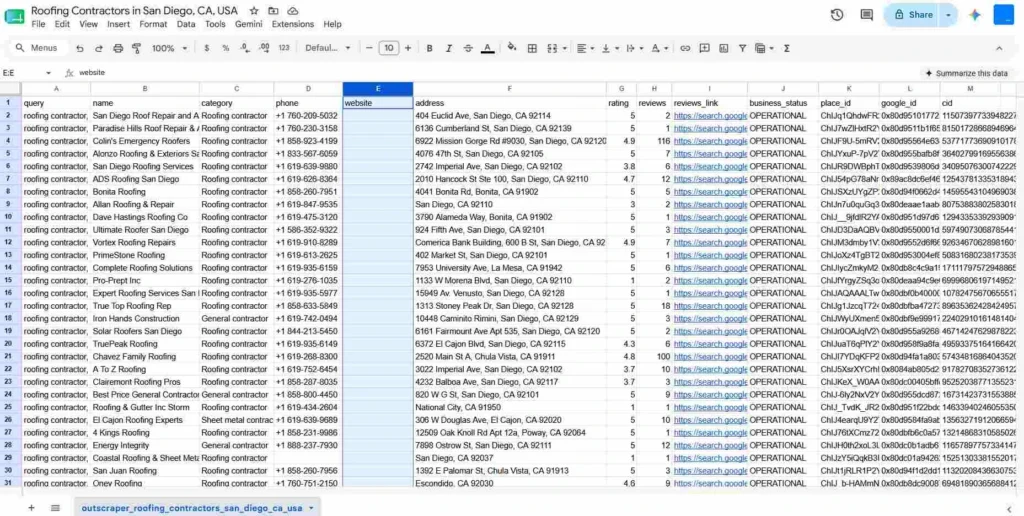The height and width of the screenshot is (516, 1024).
Task: Open version history clock icon
Action: [837, 15]
